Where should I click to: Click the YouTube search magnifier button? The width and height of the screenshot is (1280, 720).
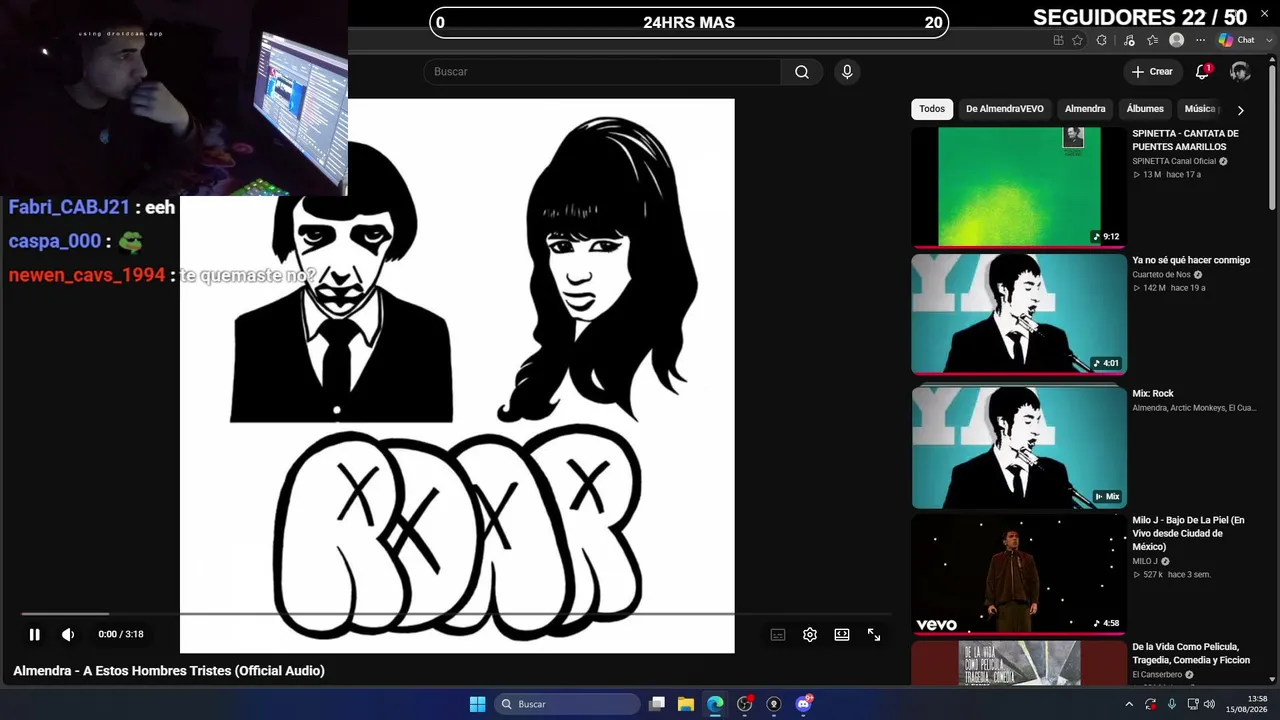pyautogui.click(x=802, y=72)
